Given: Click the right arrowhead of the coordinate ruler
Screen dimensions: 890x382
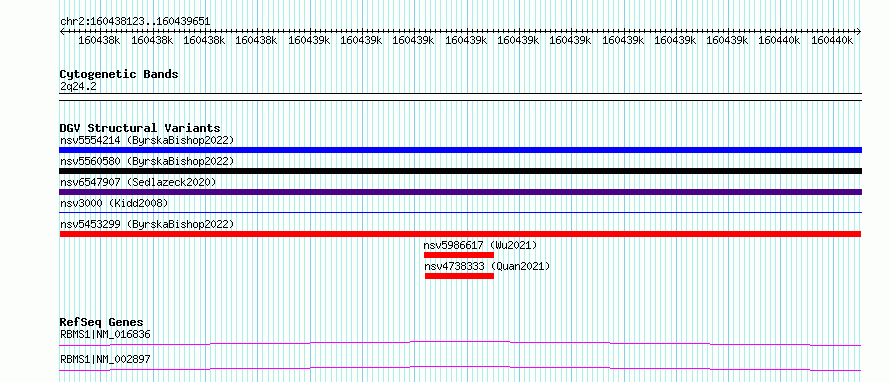Looking at the screenshot, I should (858, 32).
